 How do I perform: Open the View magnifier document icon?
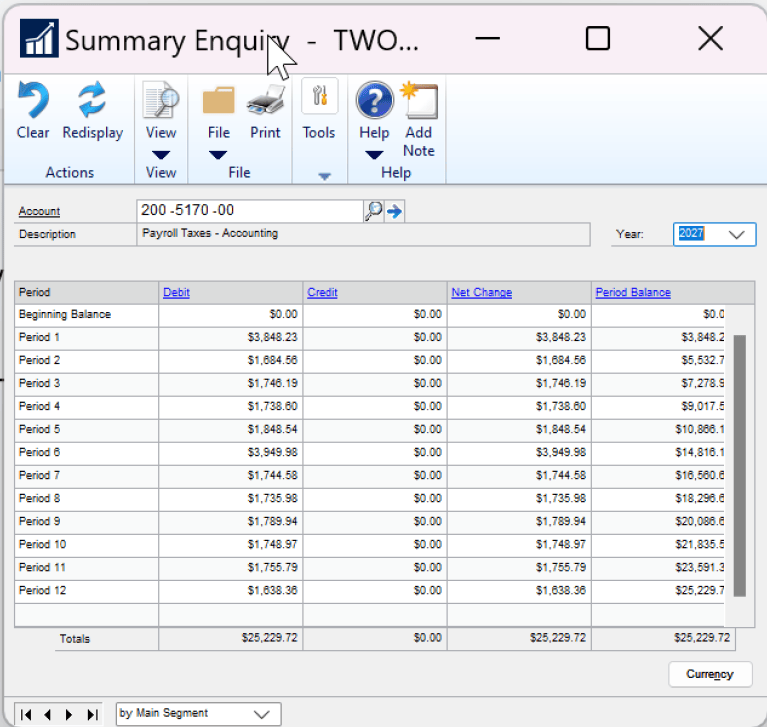click(x=160, y=100)
